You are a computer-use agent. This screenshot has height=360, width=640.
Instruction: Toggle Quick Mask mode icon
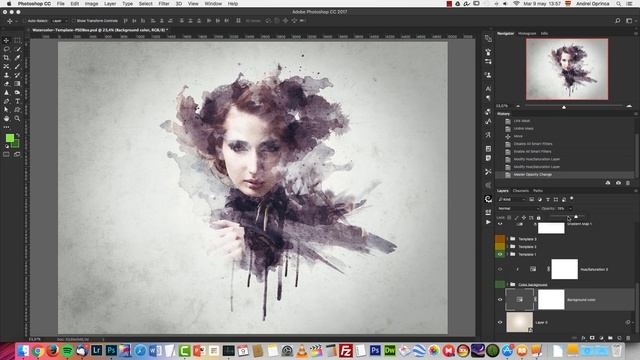point(7,154)
